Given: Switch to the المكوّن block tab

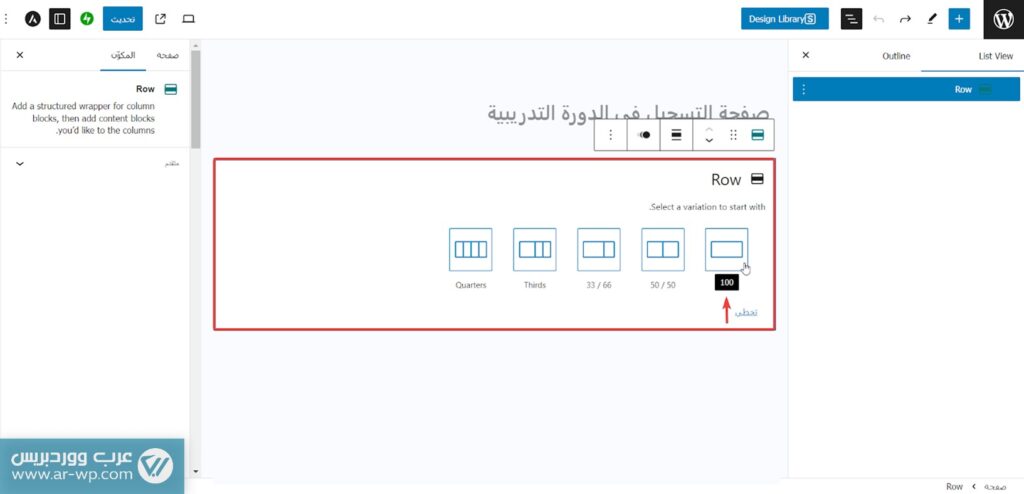Looking at the screenshot, I should [123, 55].
